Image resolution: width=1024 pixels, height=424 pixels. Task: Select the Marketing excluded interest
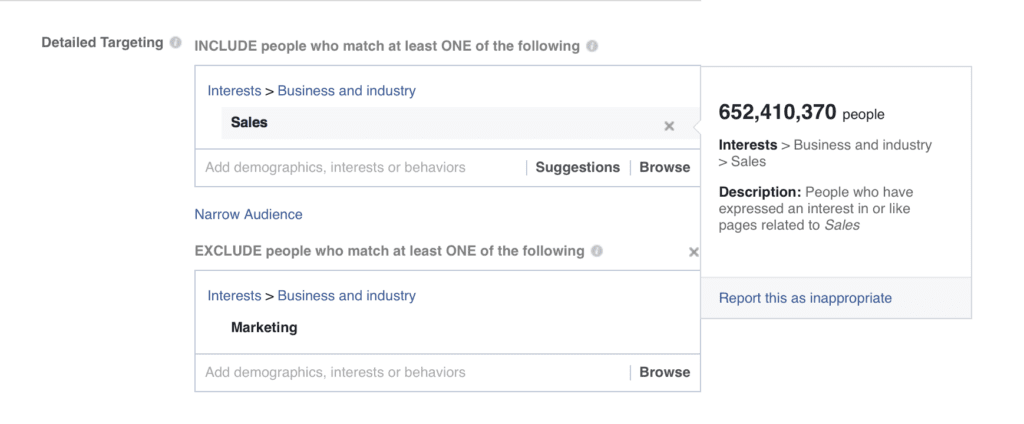(264, 328)
